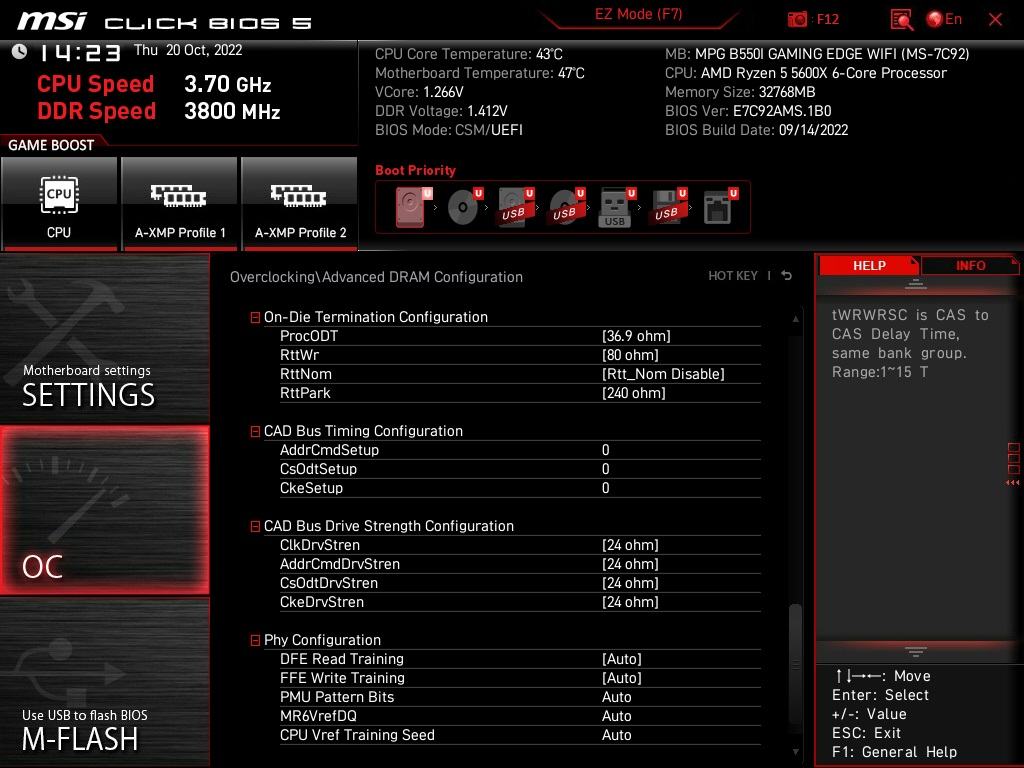The image size is (1024, 768).
Task: Click the settings list scroll up arrow
Action: pyautogui.click(x=795, y=319)
